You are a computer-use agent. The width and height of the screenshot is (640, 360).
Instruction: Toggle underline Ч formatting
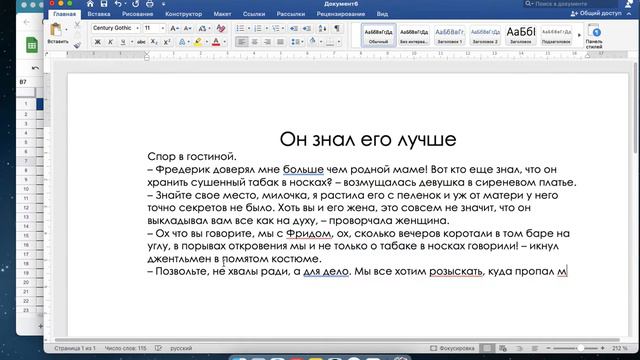pos(123,42)
